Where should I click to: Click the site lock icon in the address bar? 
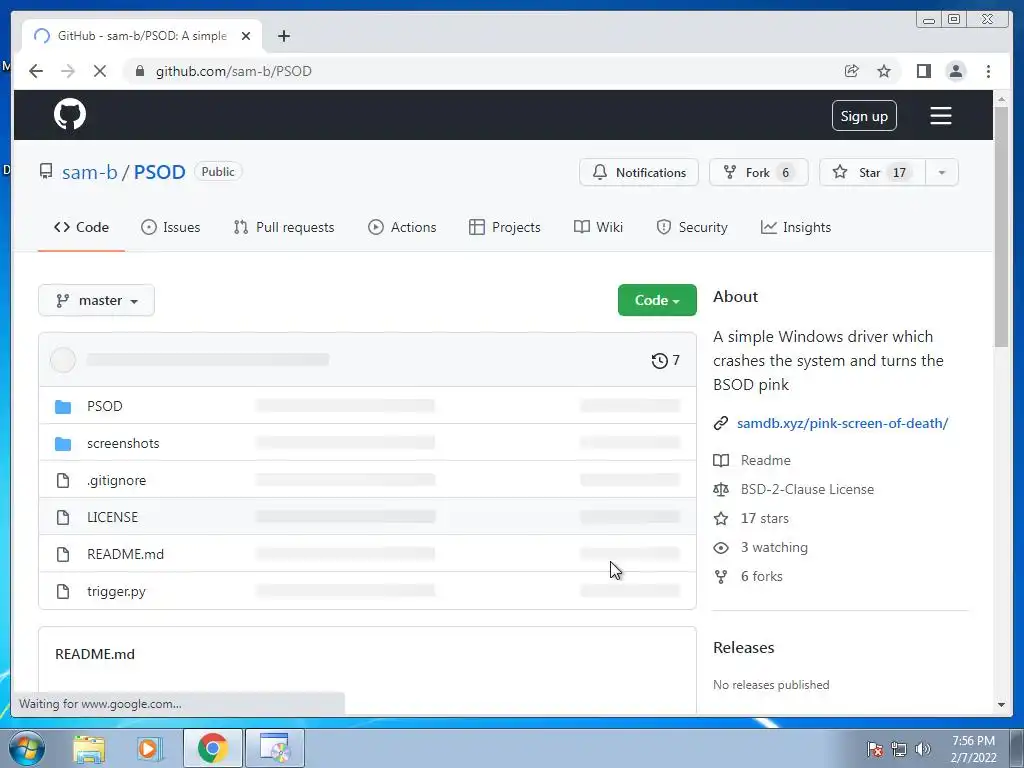139,71
